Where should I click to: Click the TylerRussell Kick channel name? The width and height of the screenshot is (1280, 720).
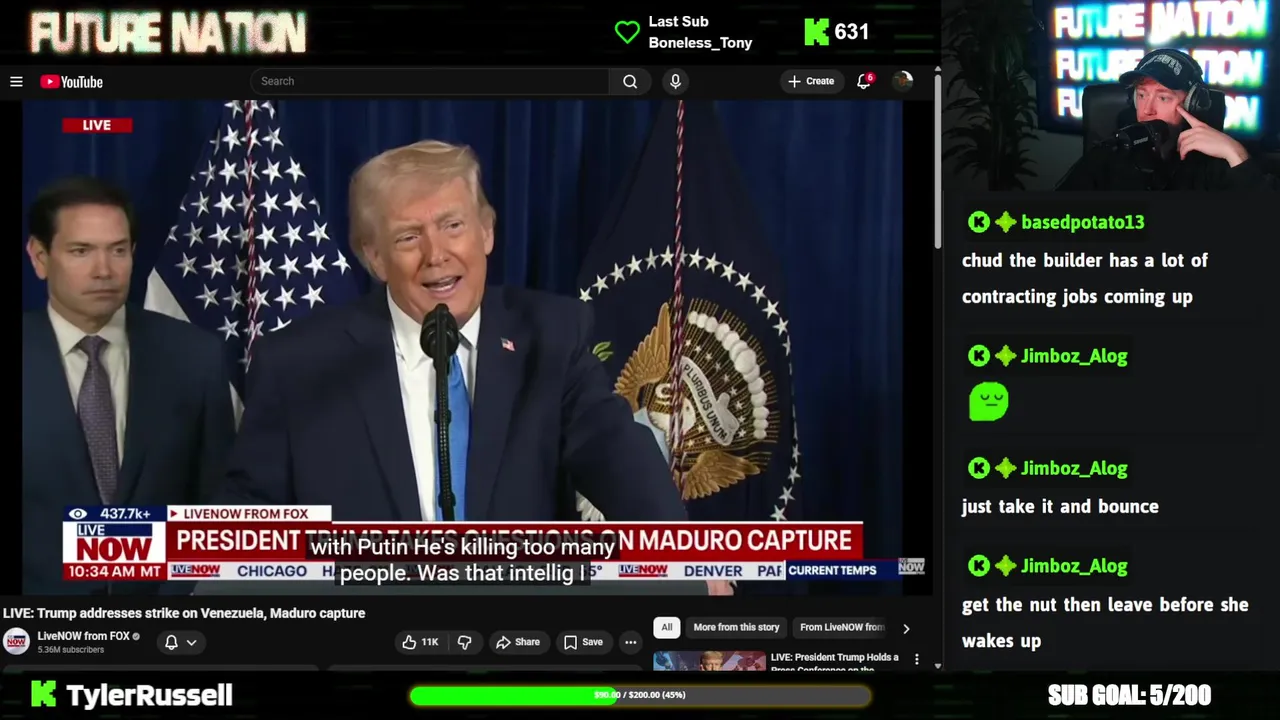pyautogui.click(x=149, y=695)
